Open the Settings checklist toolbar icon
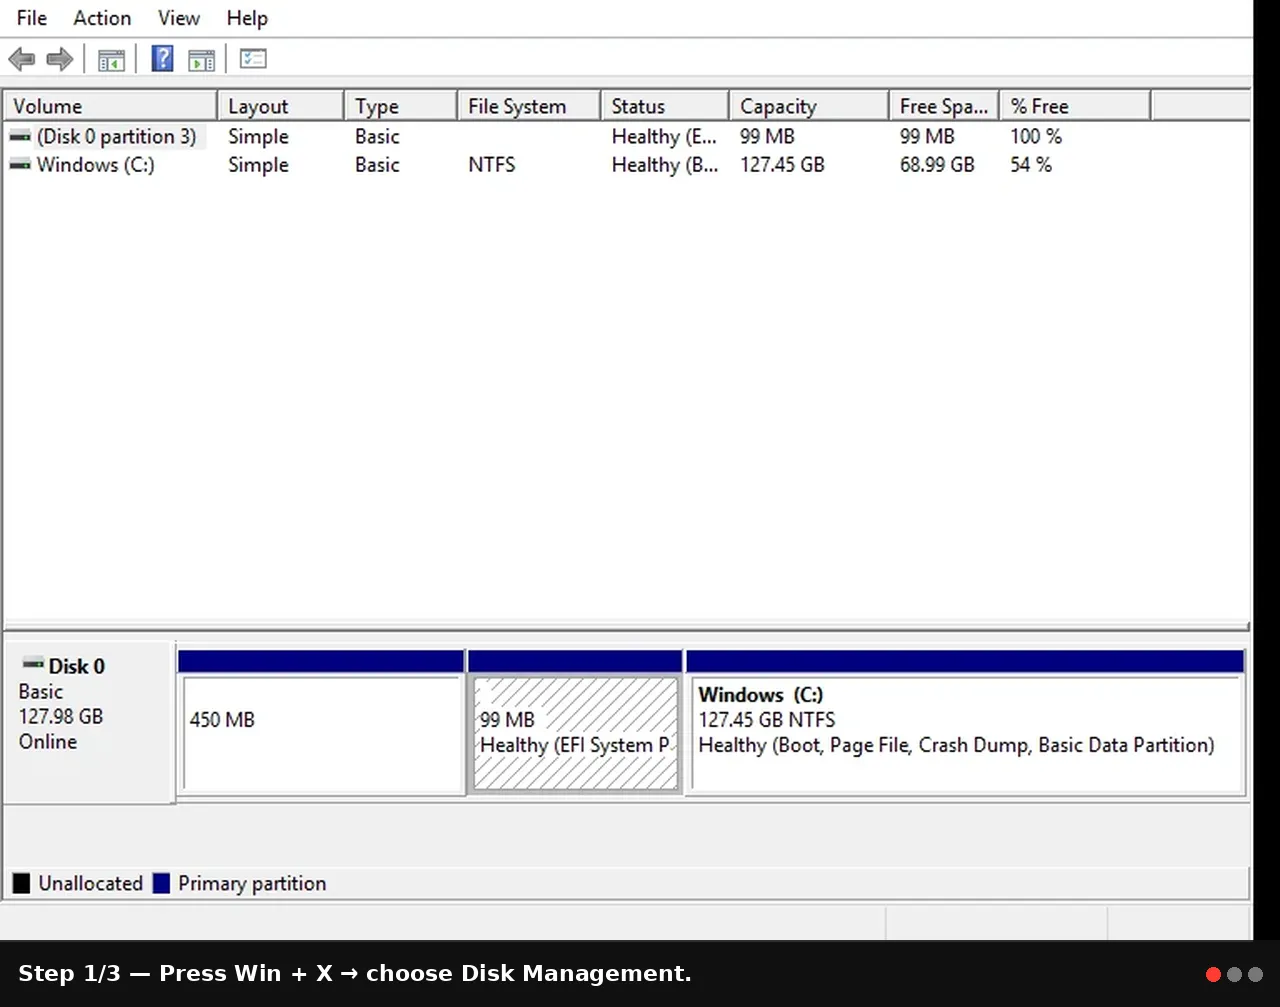 pyautogui.click(x=253, y=59)
